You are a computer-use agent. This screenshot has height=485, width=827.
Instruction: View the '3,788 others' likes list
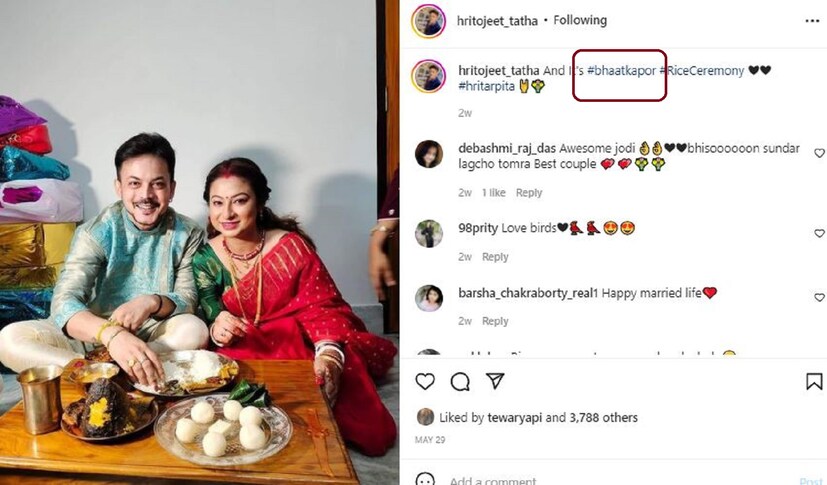coord(607,417)
